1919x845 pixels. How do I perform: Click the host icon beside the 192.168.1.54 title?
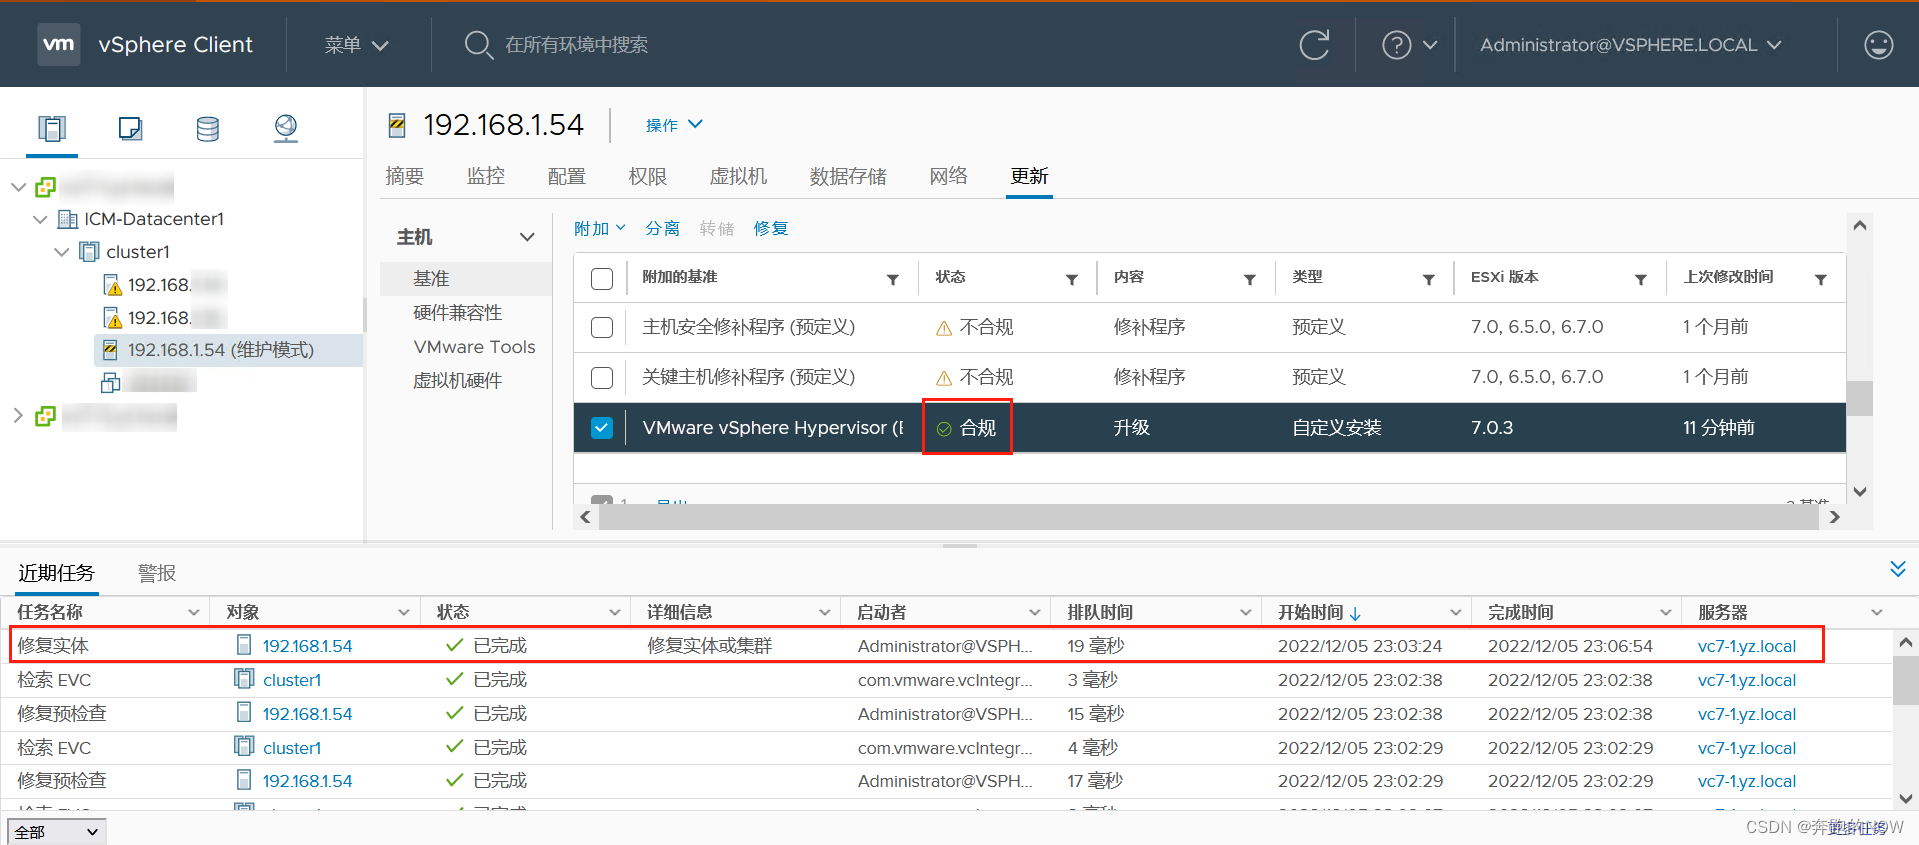point(397,125)
